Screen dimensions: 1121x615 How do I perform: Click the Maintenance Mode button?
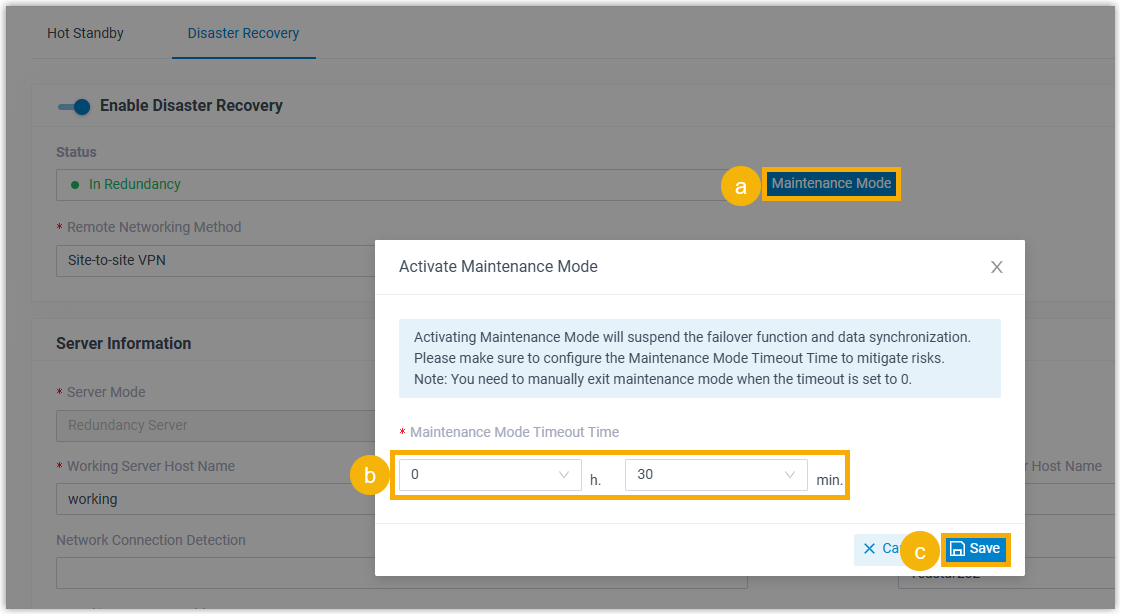831,184
